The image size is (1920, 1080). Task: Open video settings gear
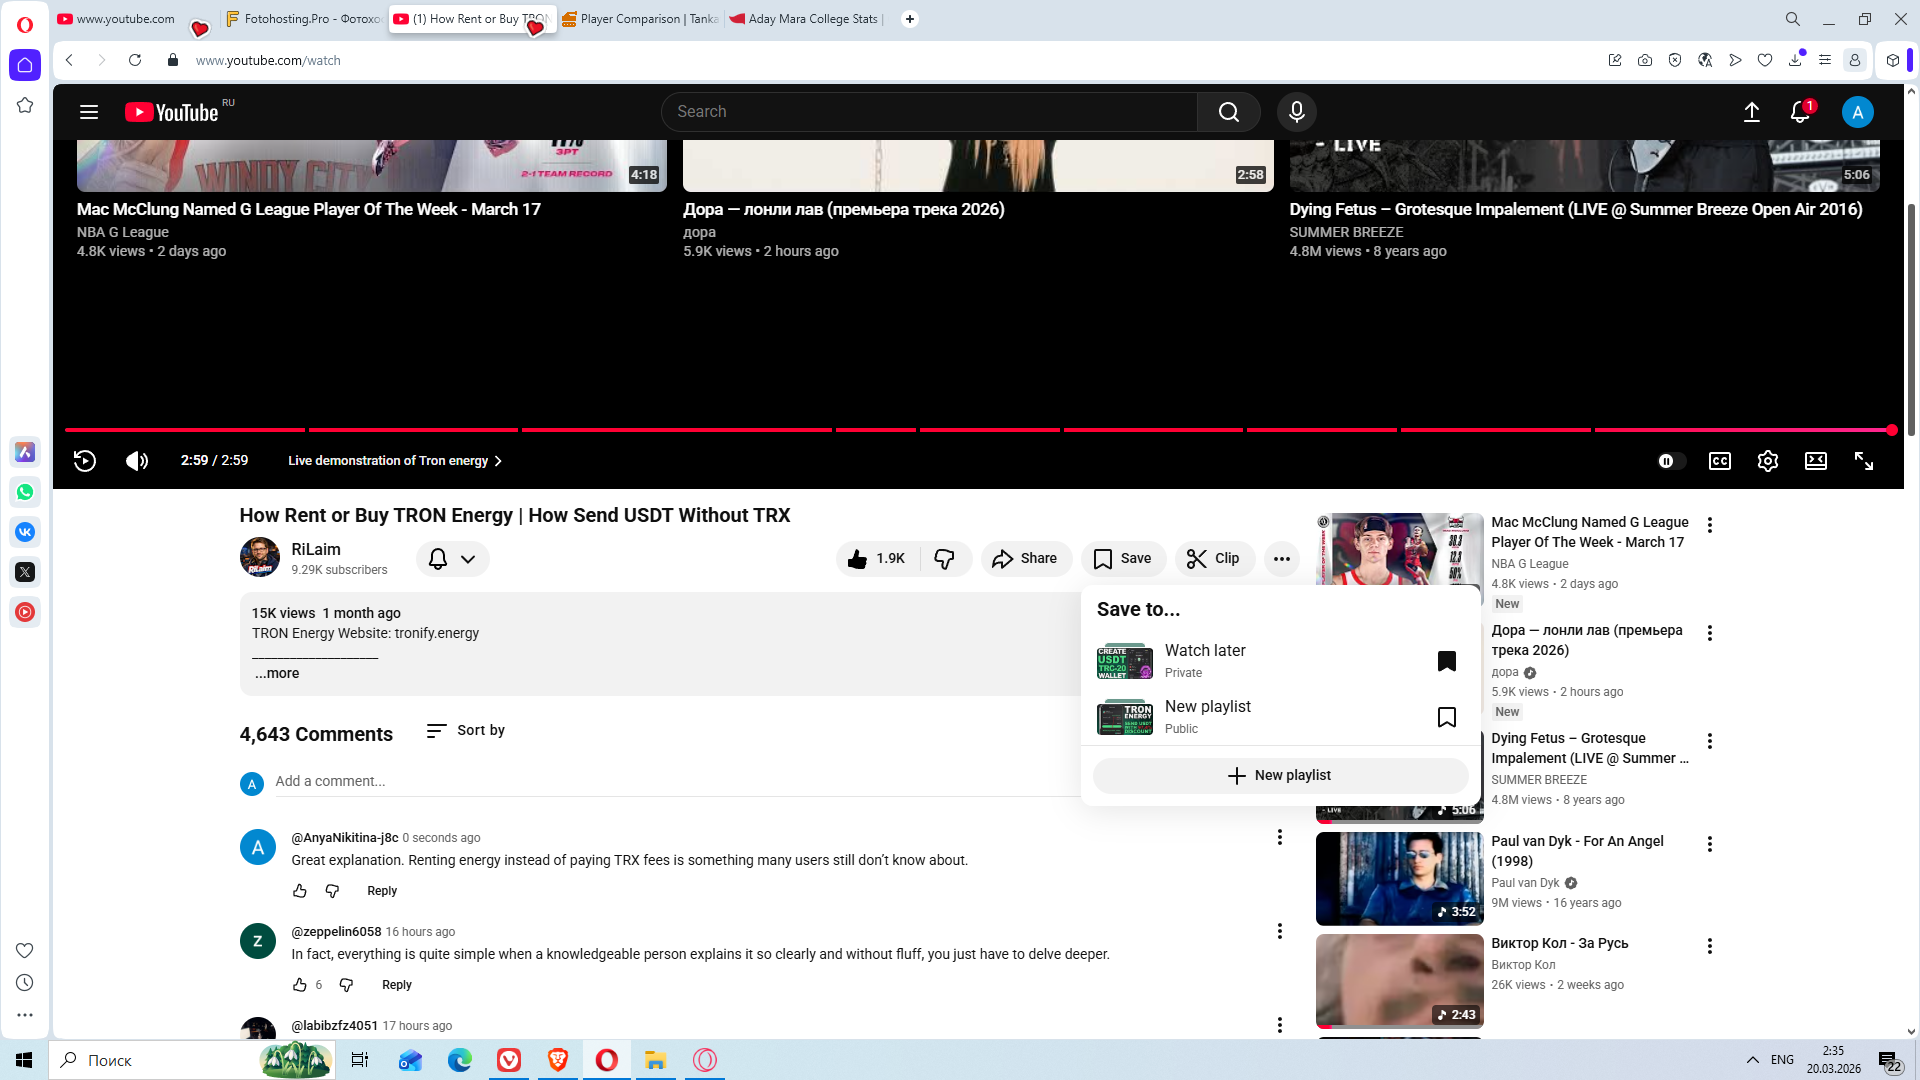point(1767,461)
